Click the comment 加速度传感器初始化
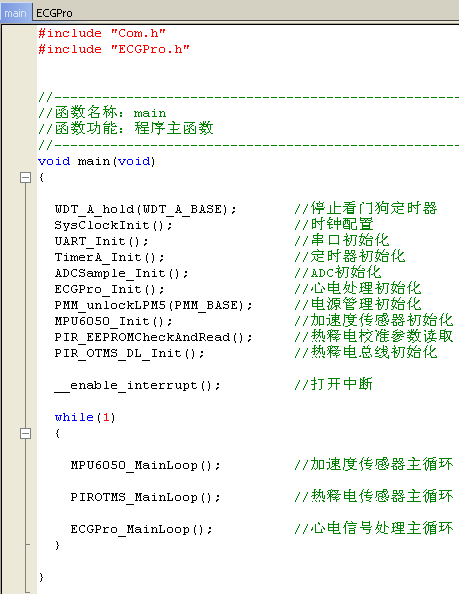The image size is (459, 594). (374, 320)
